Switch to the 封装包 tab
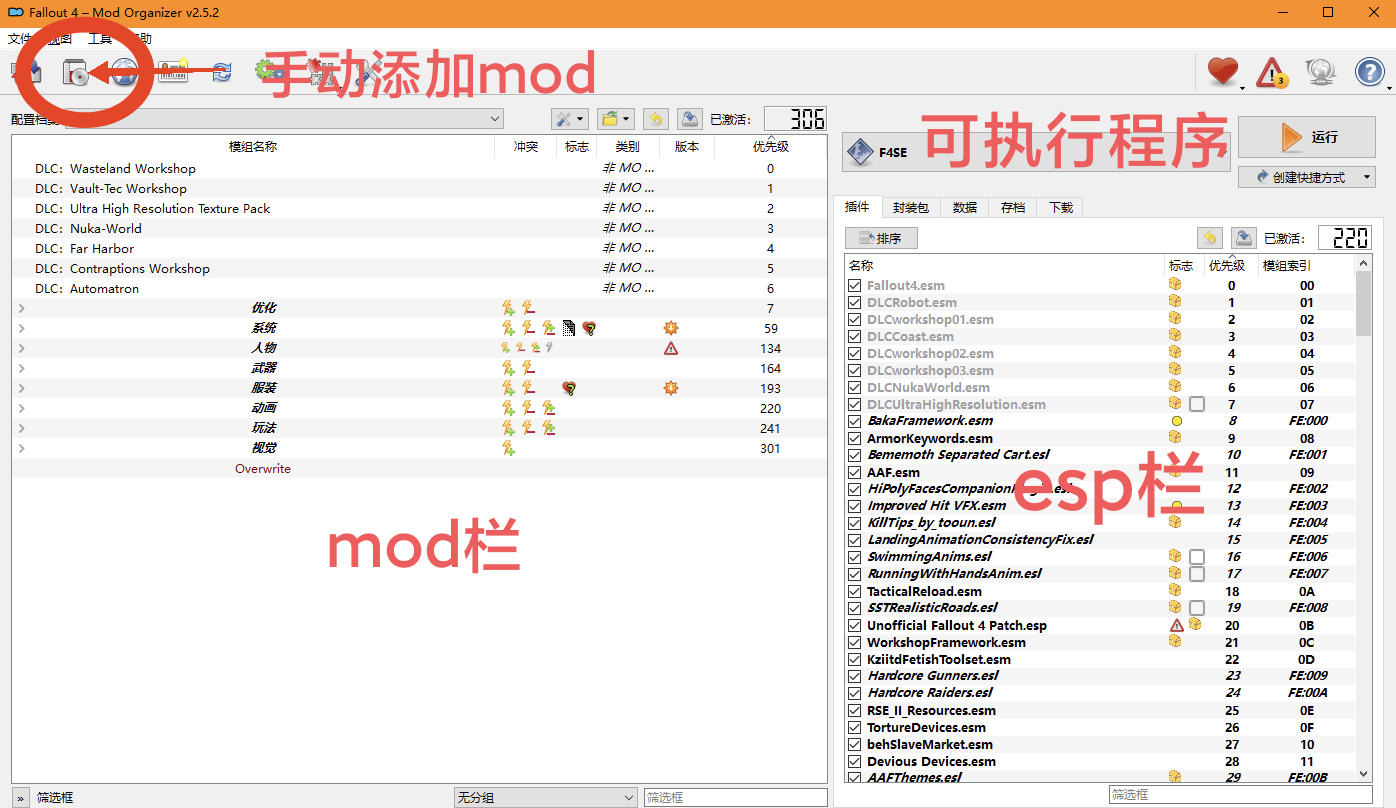This screenshot has width=1396, height=808. (910, 207)
